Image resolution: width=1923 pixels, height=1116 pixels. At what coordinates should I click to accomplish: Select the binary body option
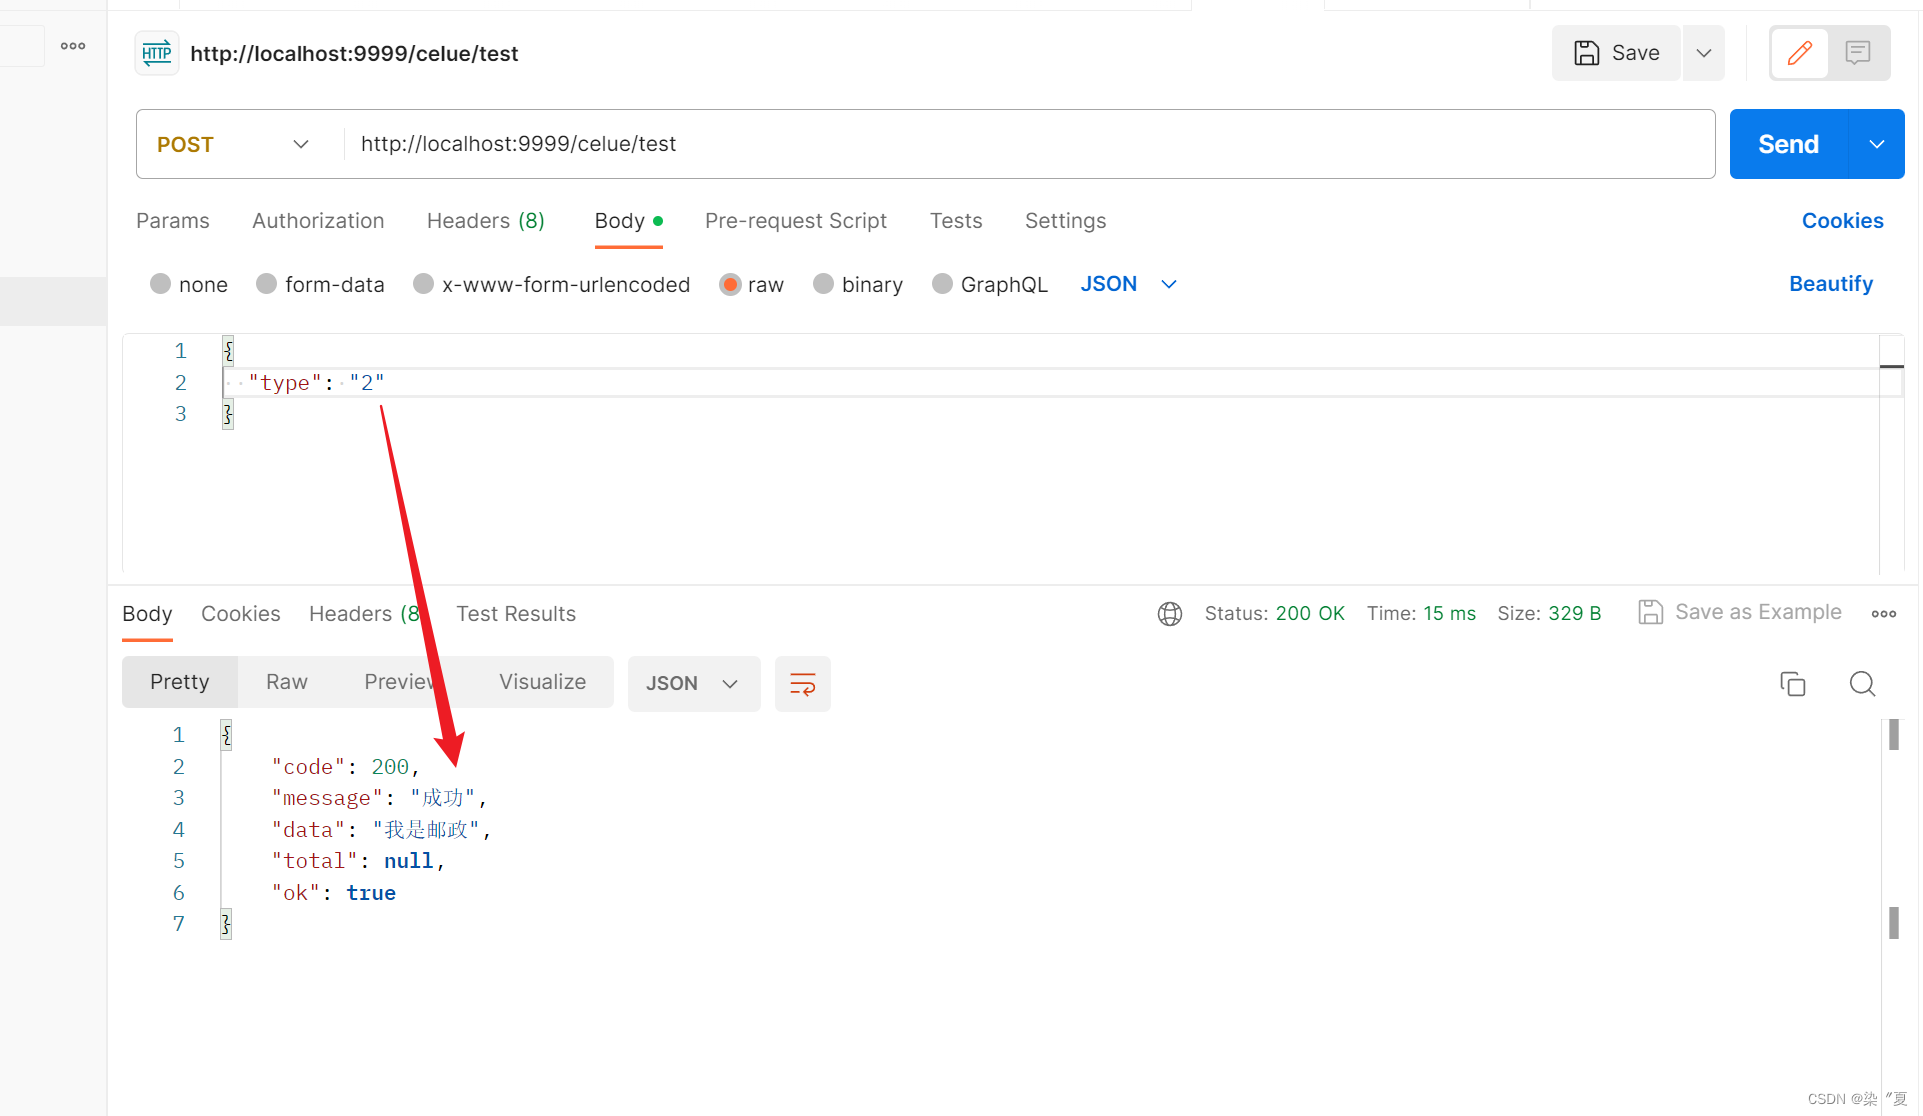pyautogui.click(x=823, y=284)
